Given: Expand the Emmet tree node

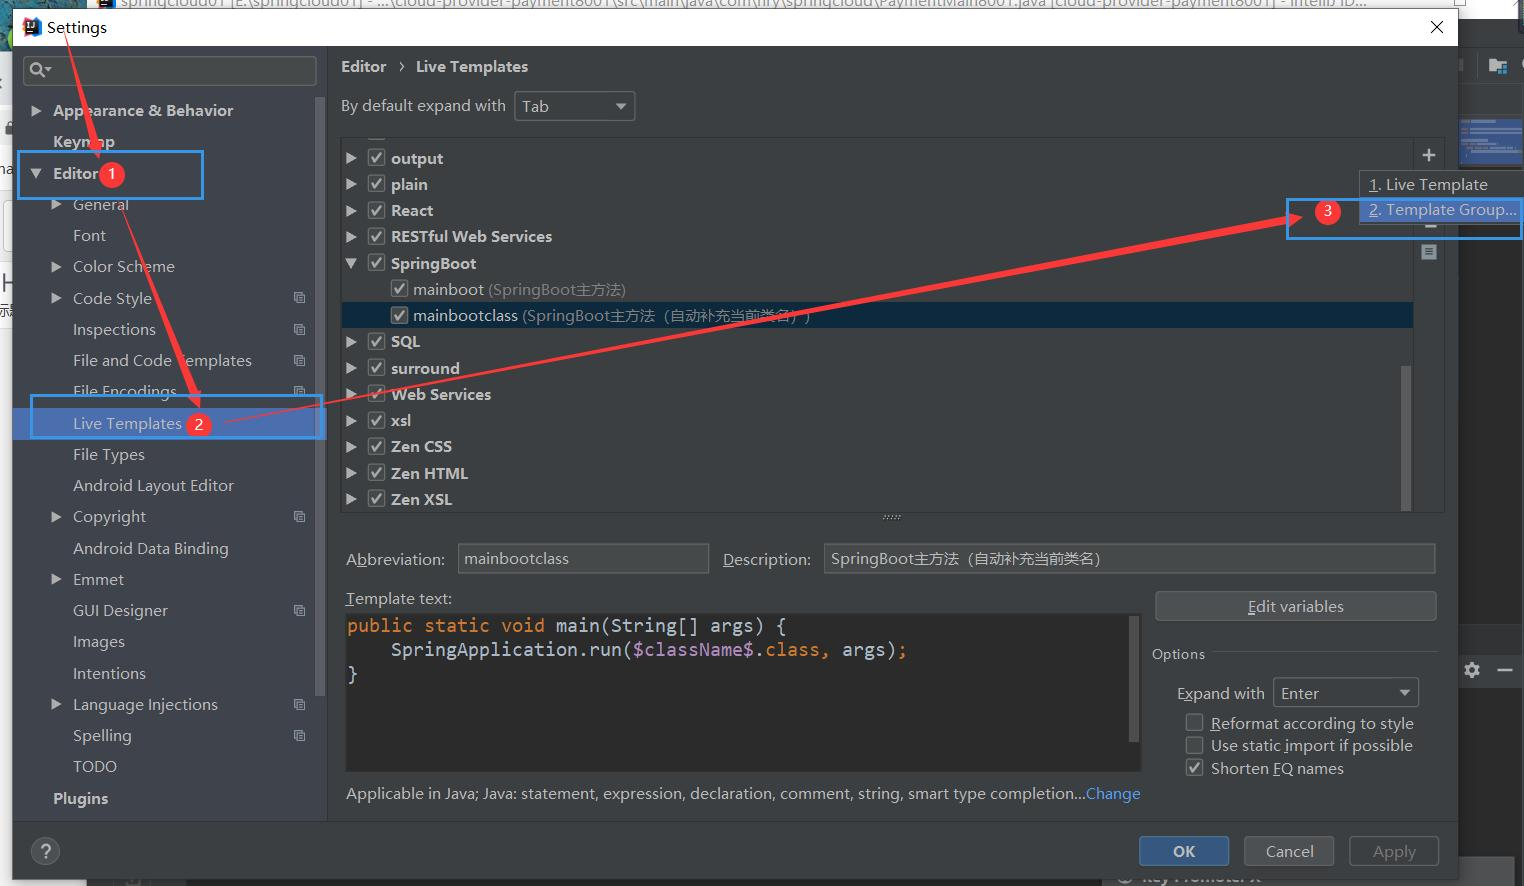Looking at the screenshot, I should 57,579.
